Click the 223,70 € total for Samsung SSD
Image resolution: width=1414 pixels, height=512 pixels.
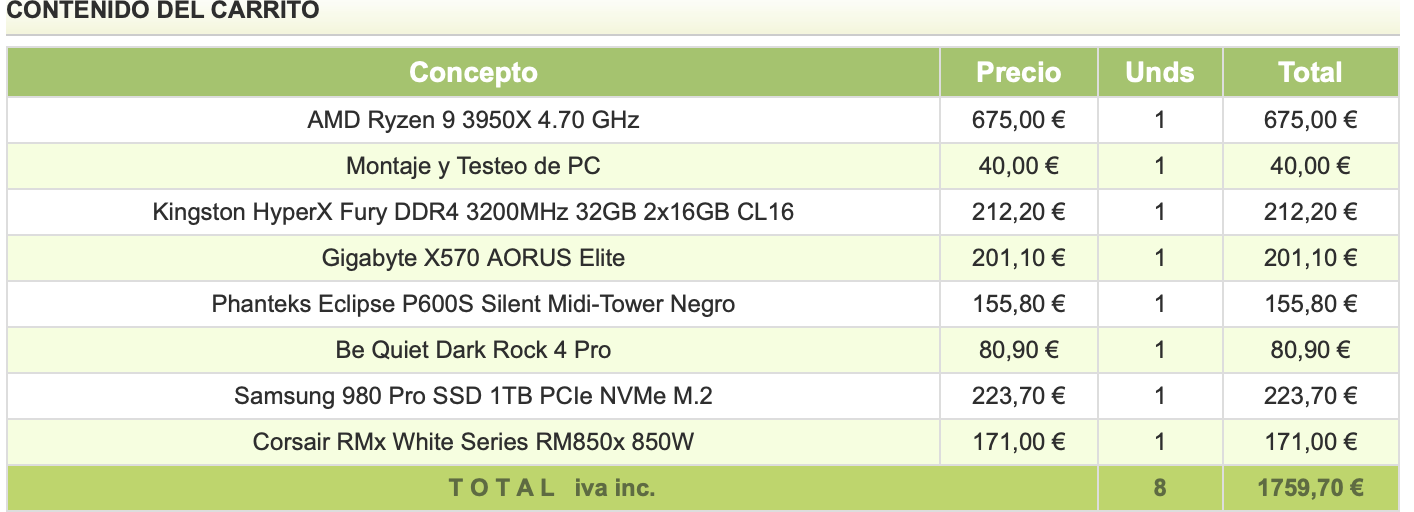[x=1310, y=396]
